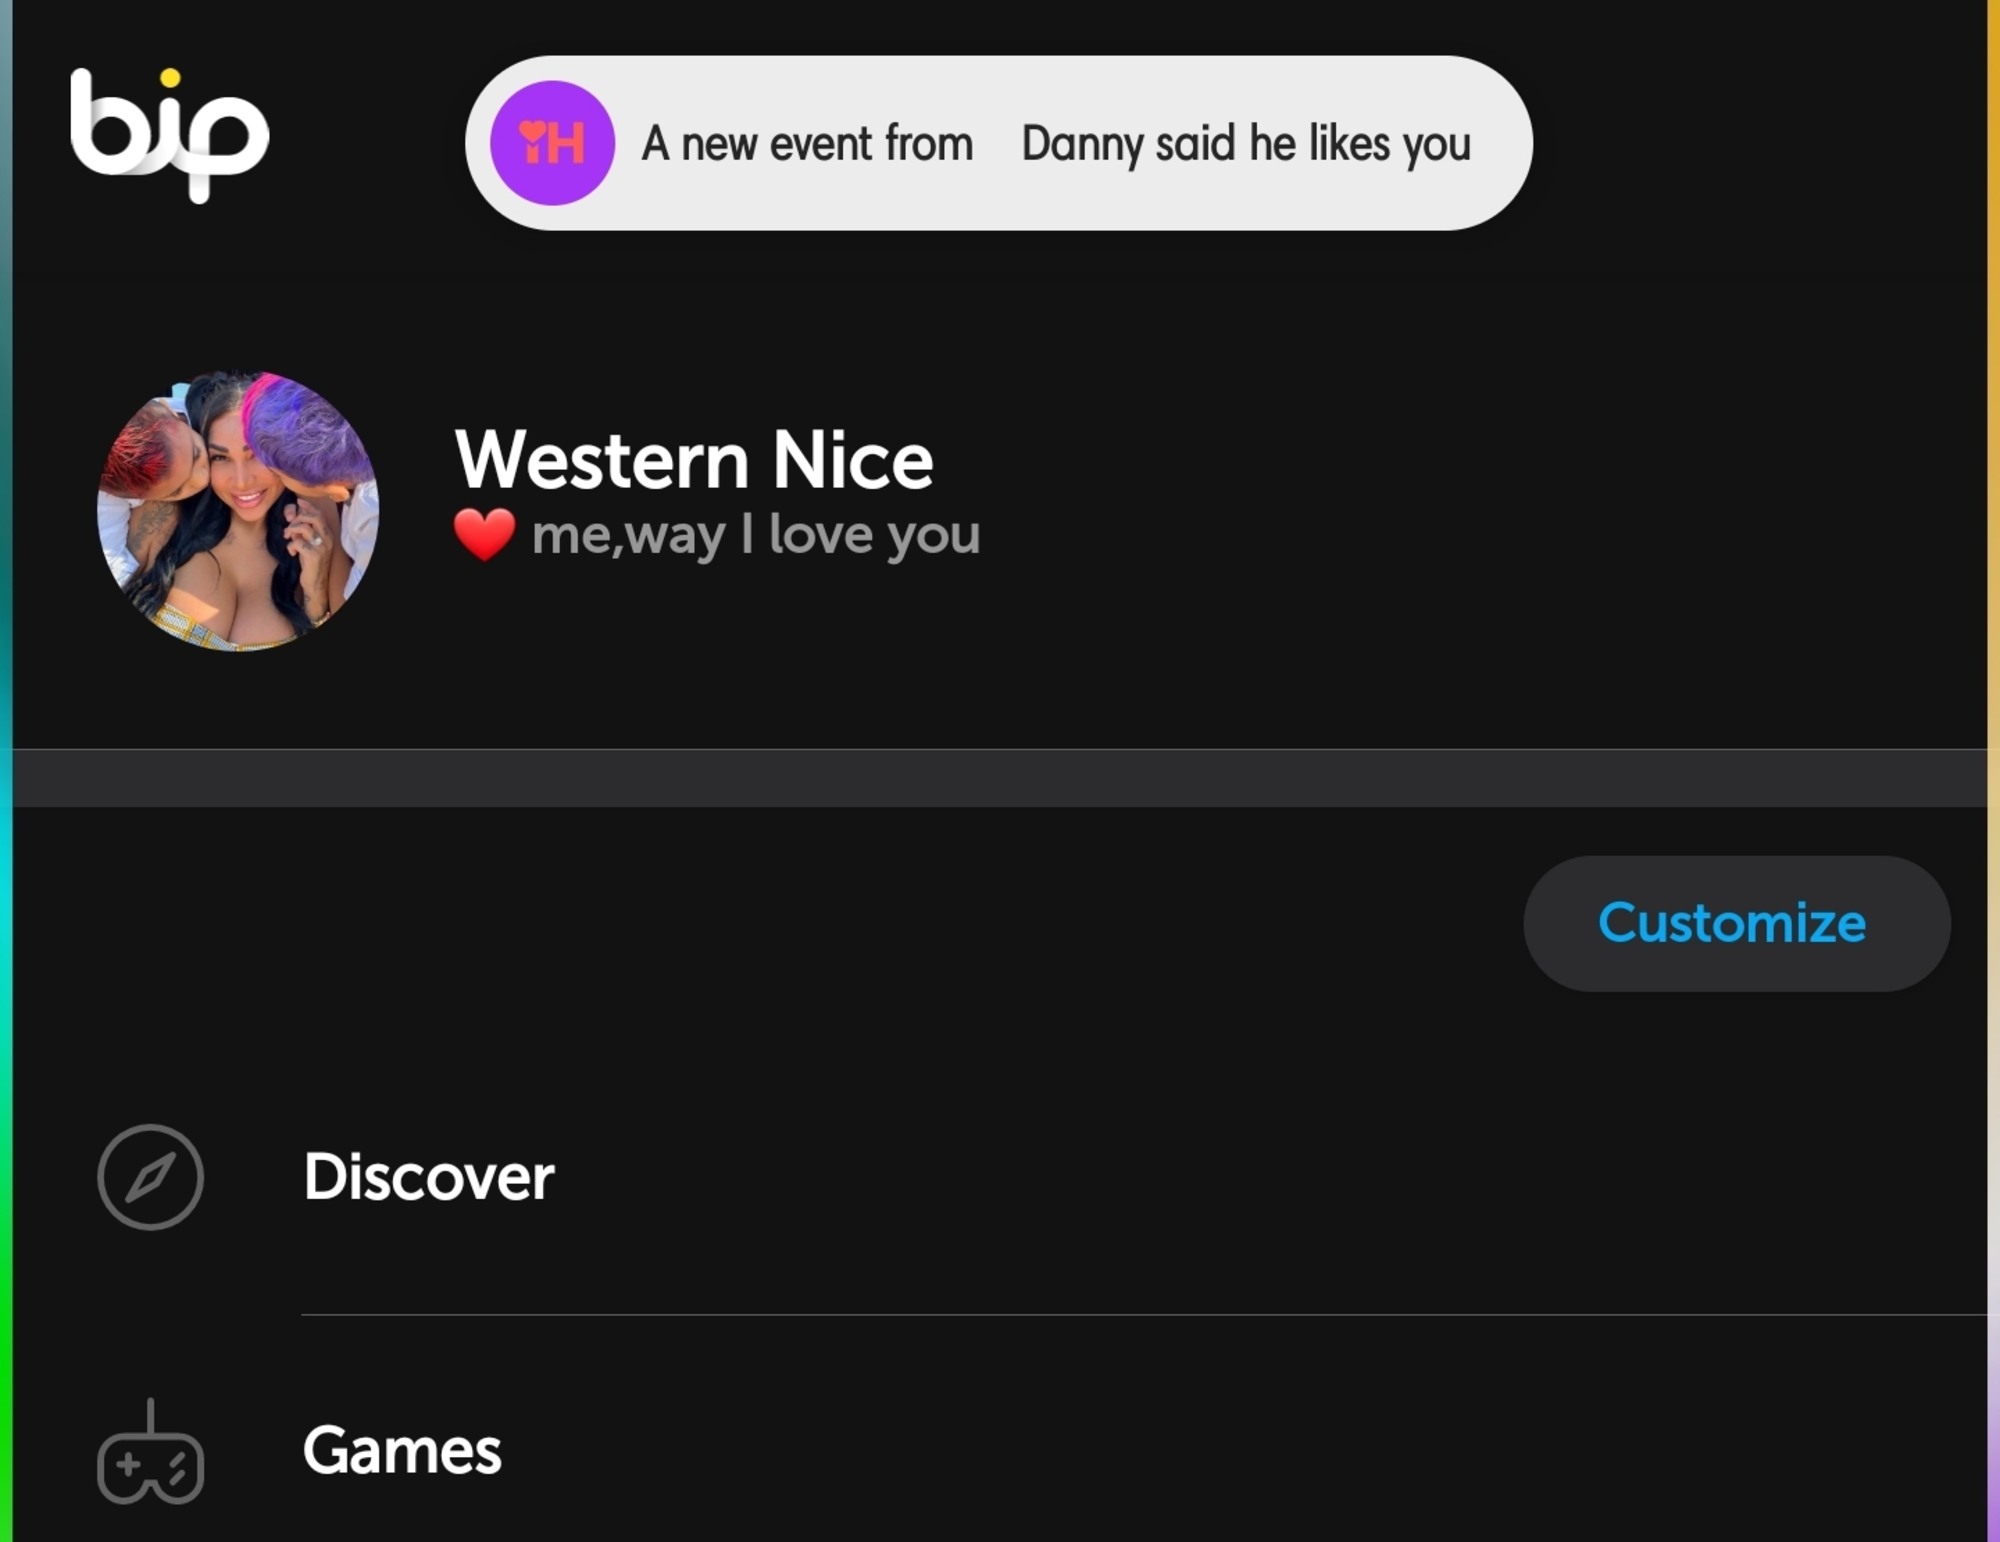Open the Games menu entry

[x=1000, y=1450]
